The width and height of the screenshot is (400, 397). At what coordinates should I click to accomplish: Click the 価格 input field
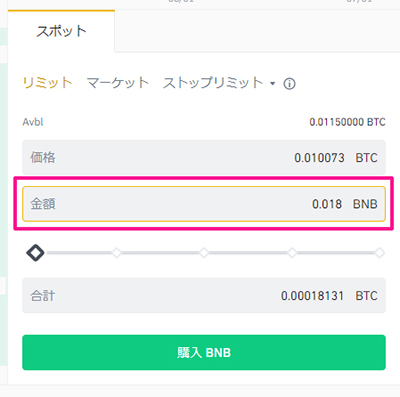tap(204, 157)
